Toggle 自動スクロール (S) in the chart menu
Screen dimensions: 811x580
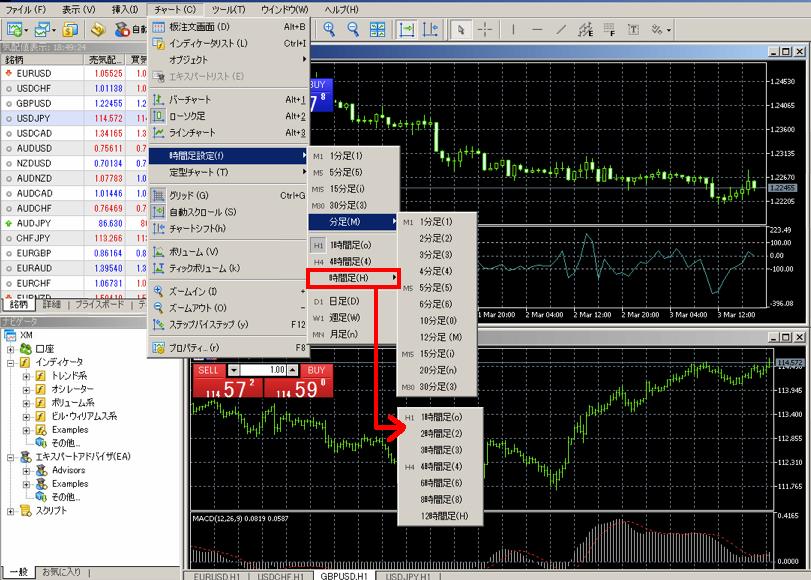coord(230,212)
